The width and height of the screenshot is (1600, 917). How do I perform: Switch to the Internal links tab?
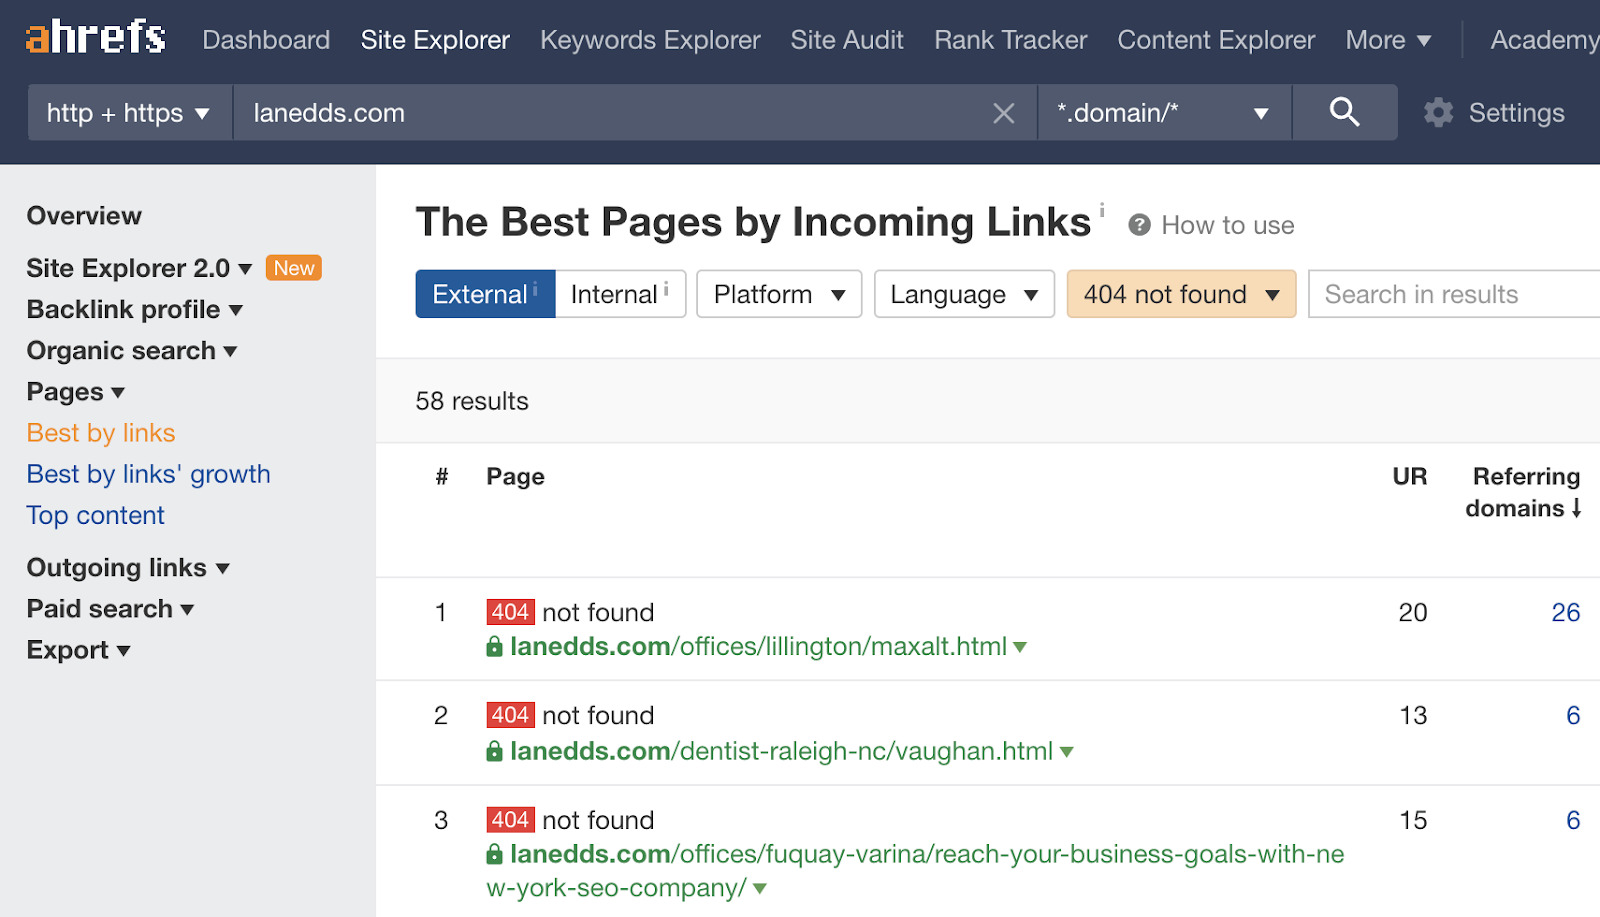[615, 294]
